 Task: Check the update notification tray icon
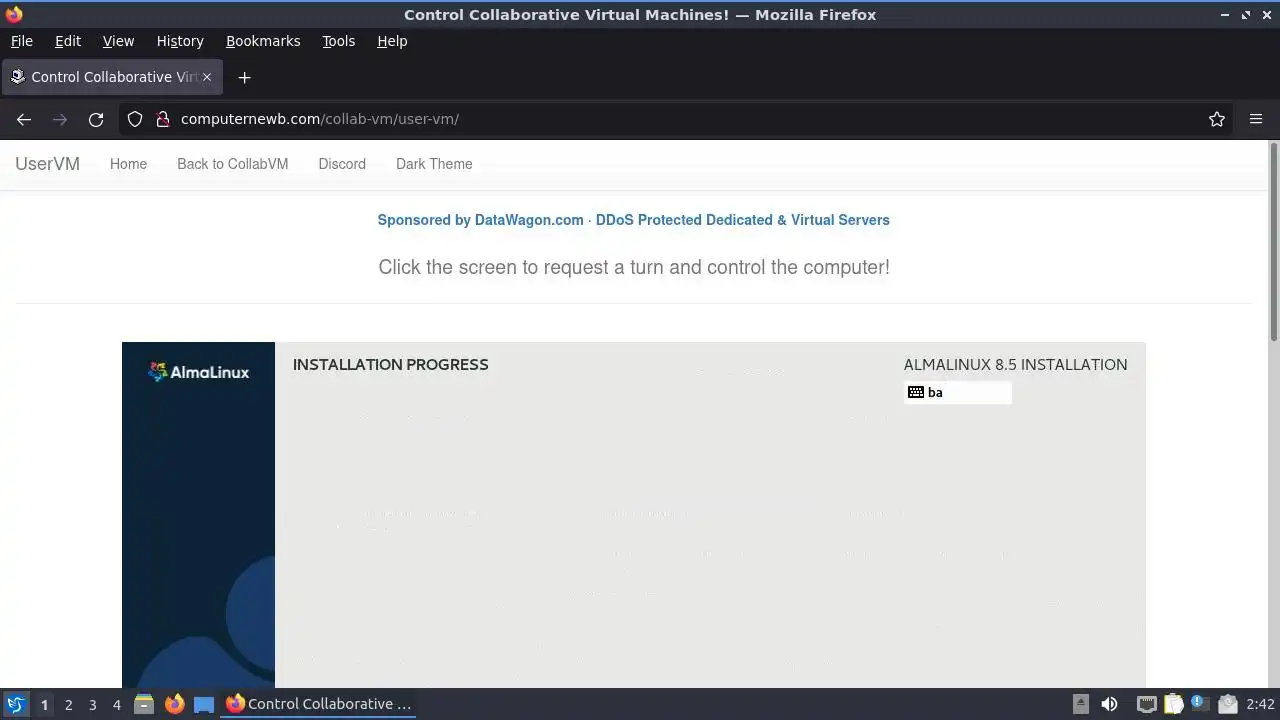[x=1200, y=704]
